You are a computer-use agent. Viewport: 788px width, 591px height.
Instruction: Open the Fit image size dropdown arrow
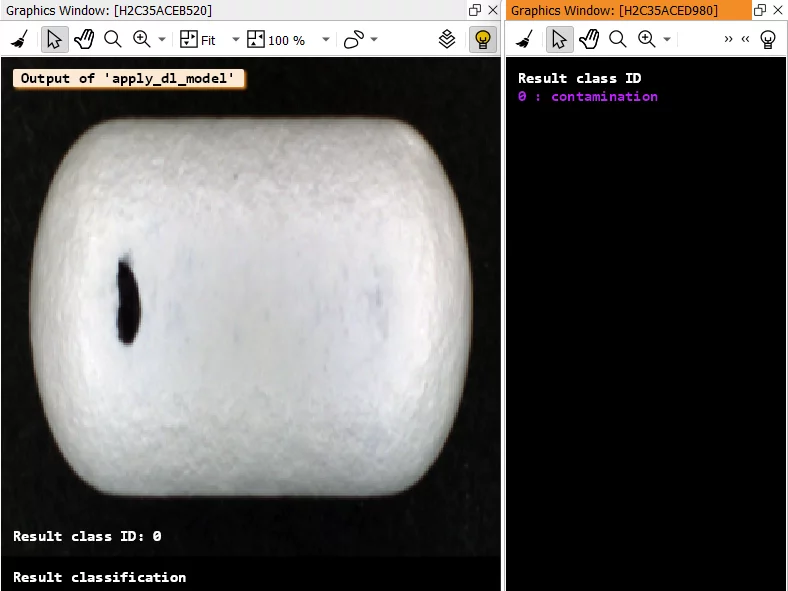[x=236, y=40]
